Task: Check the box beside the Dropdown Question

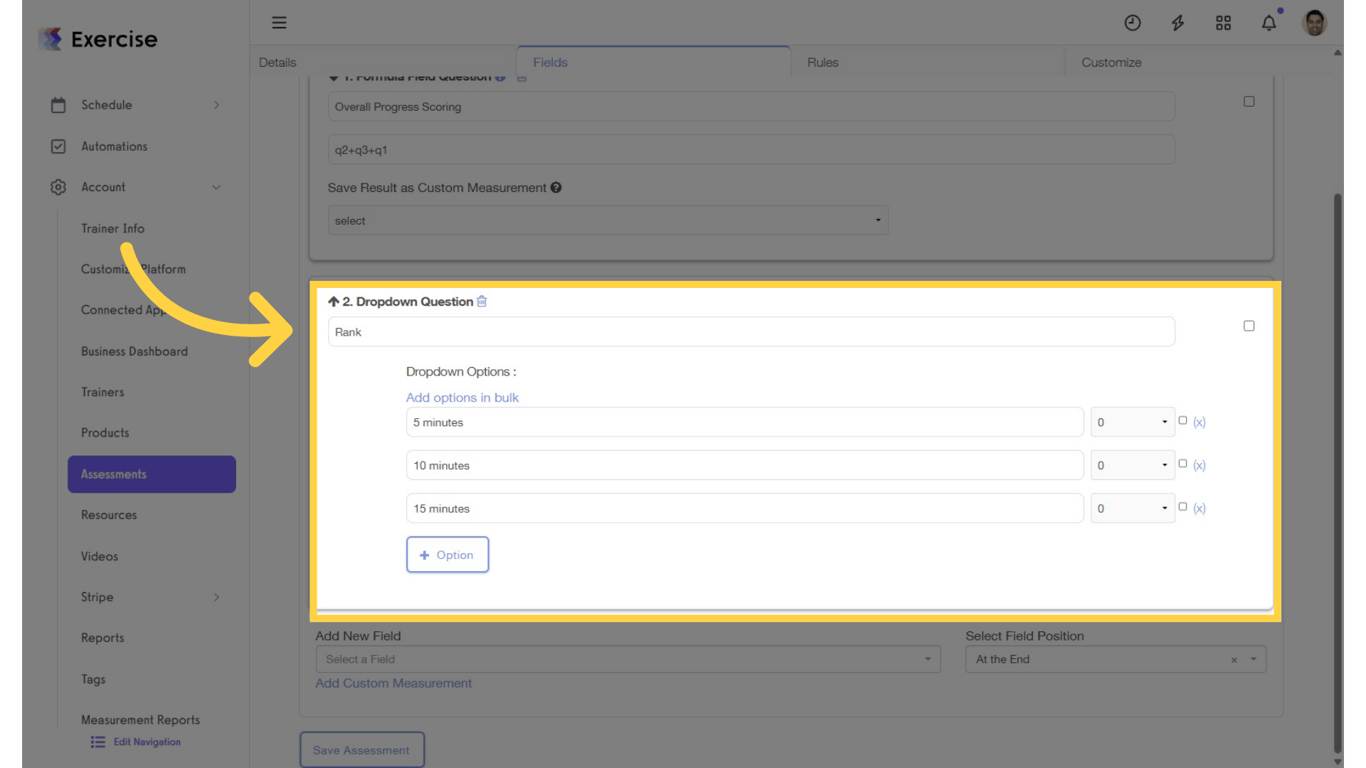Action: [x=1248, y=325]
